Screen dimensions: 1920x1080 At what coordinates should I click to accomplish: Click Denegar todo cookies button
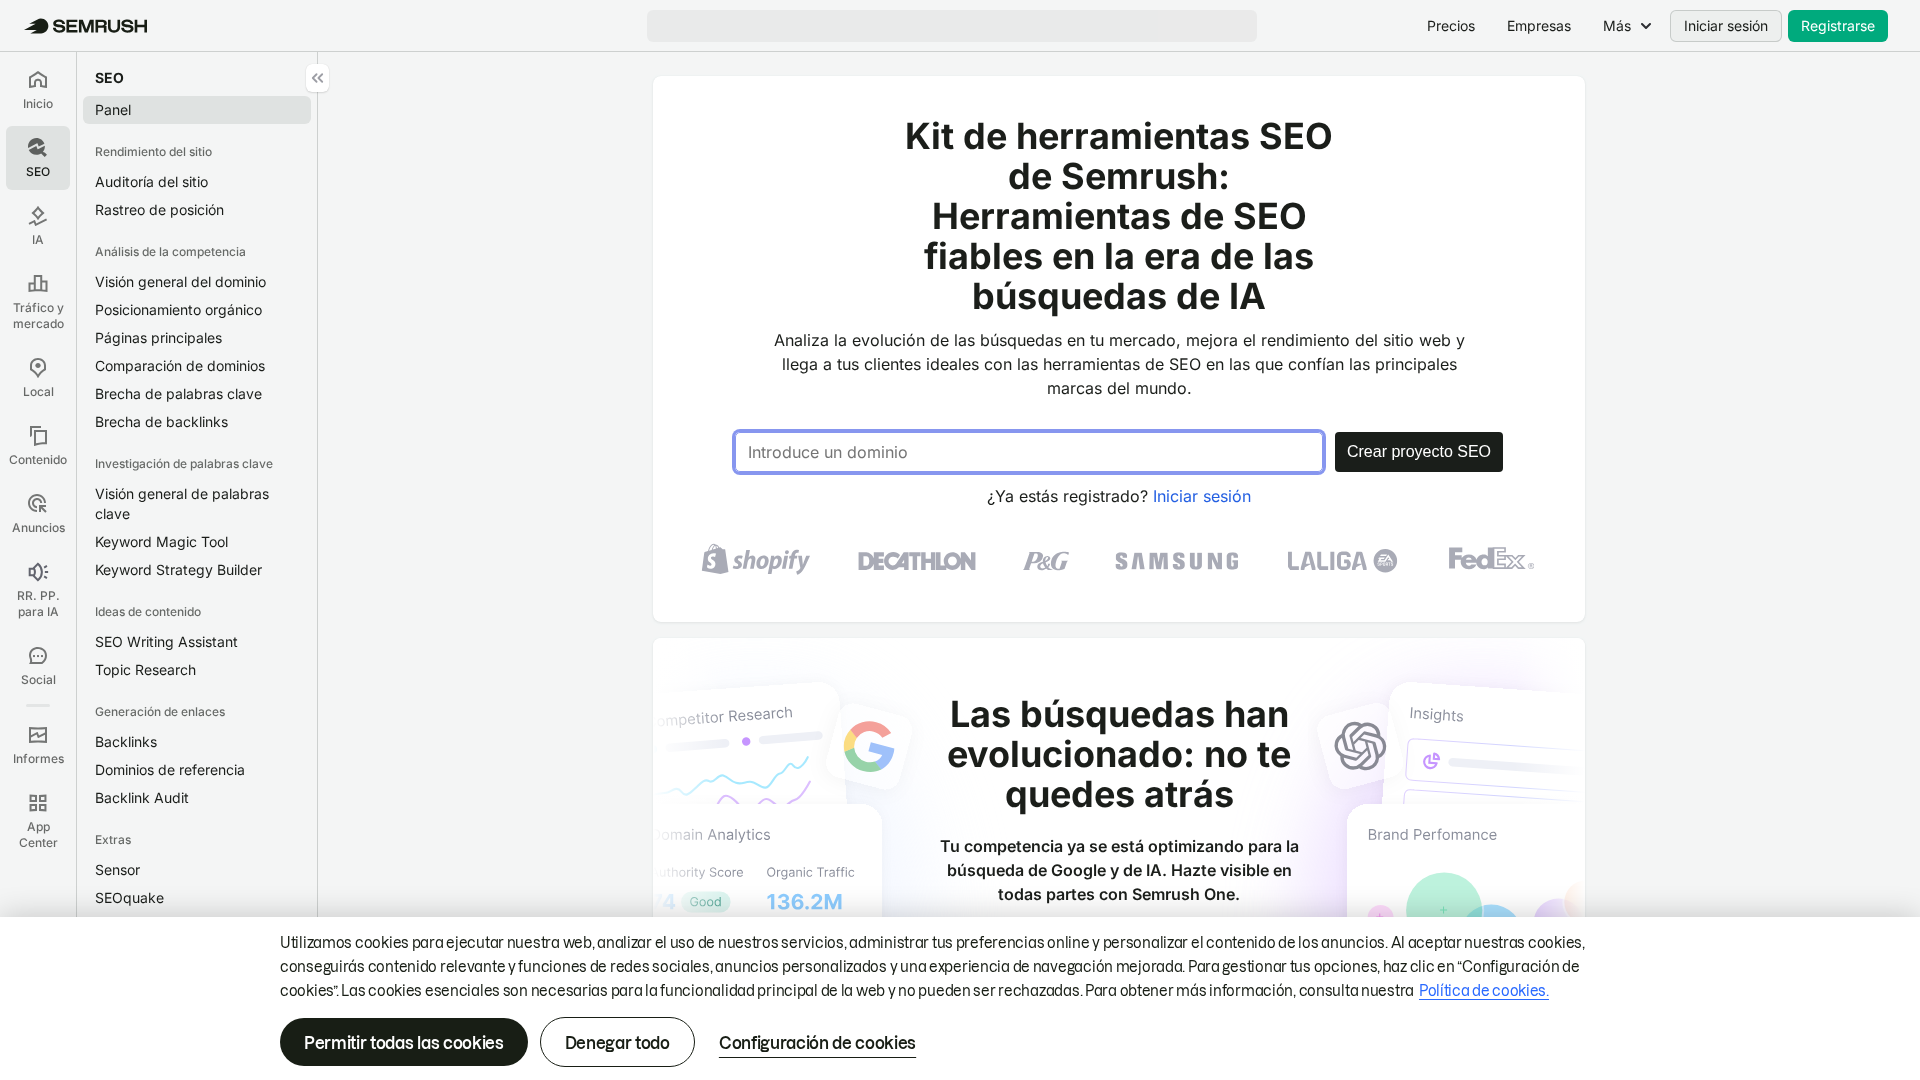pyautogui.click(x=617, y=1042)
